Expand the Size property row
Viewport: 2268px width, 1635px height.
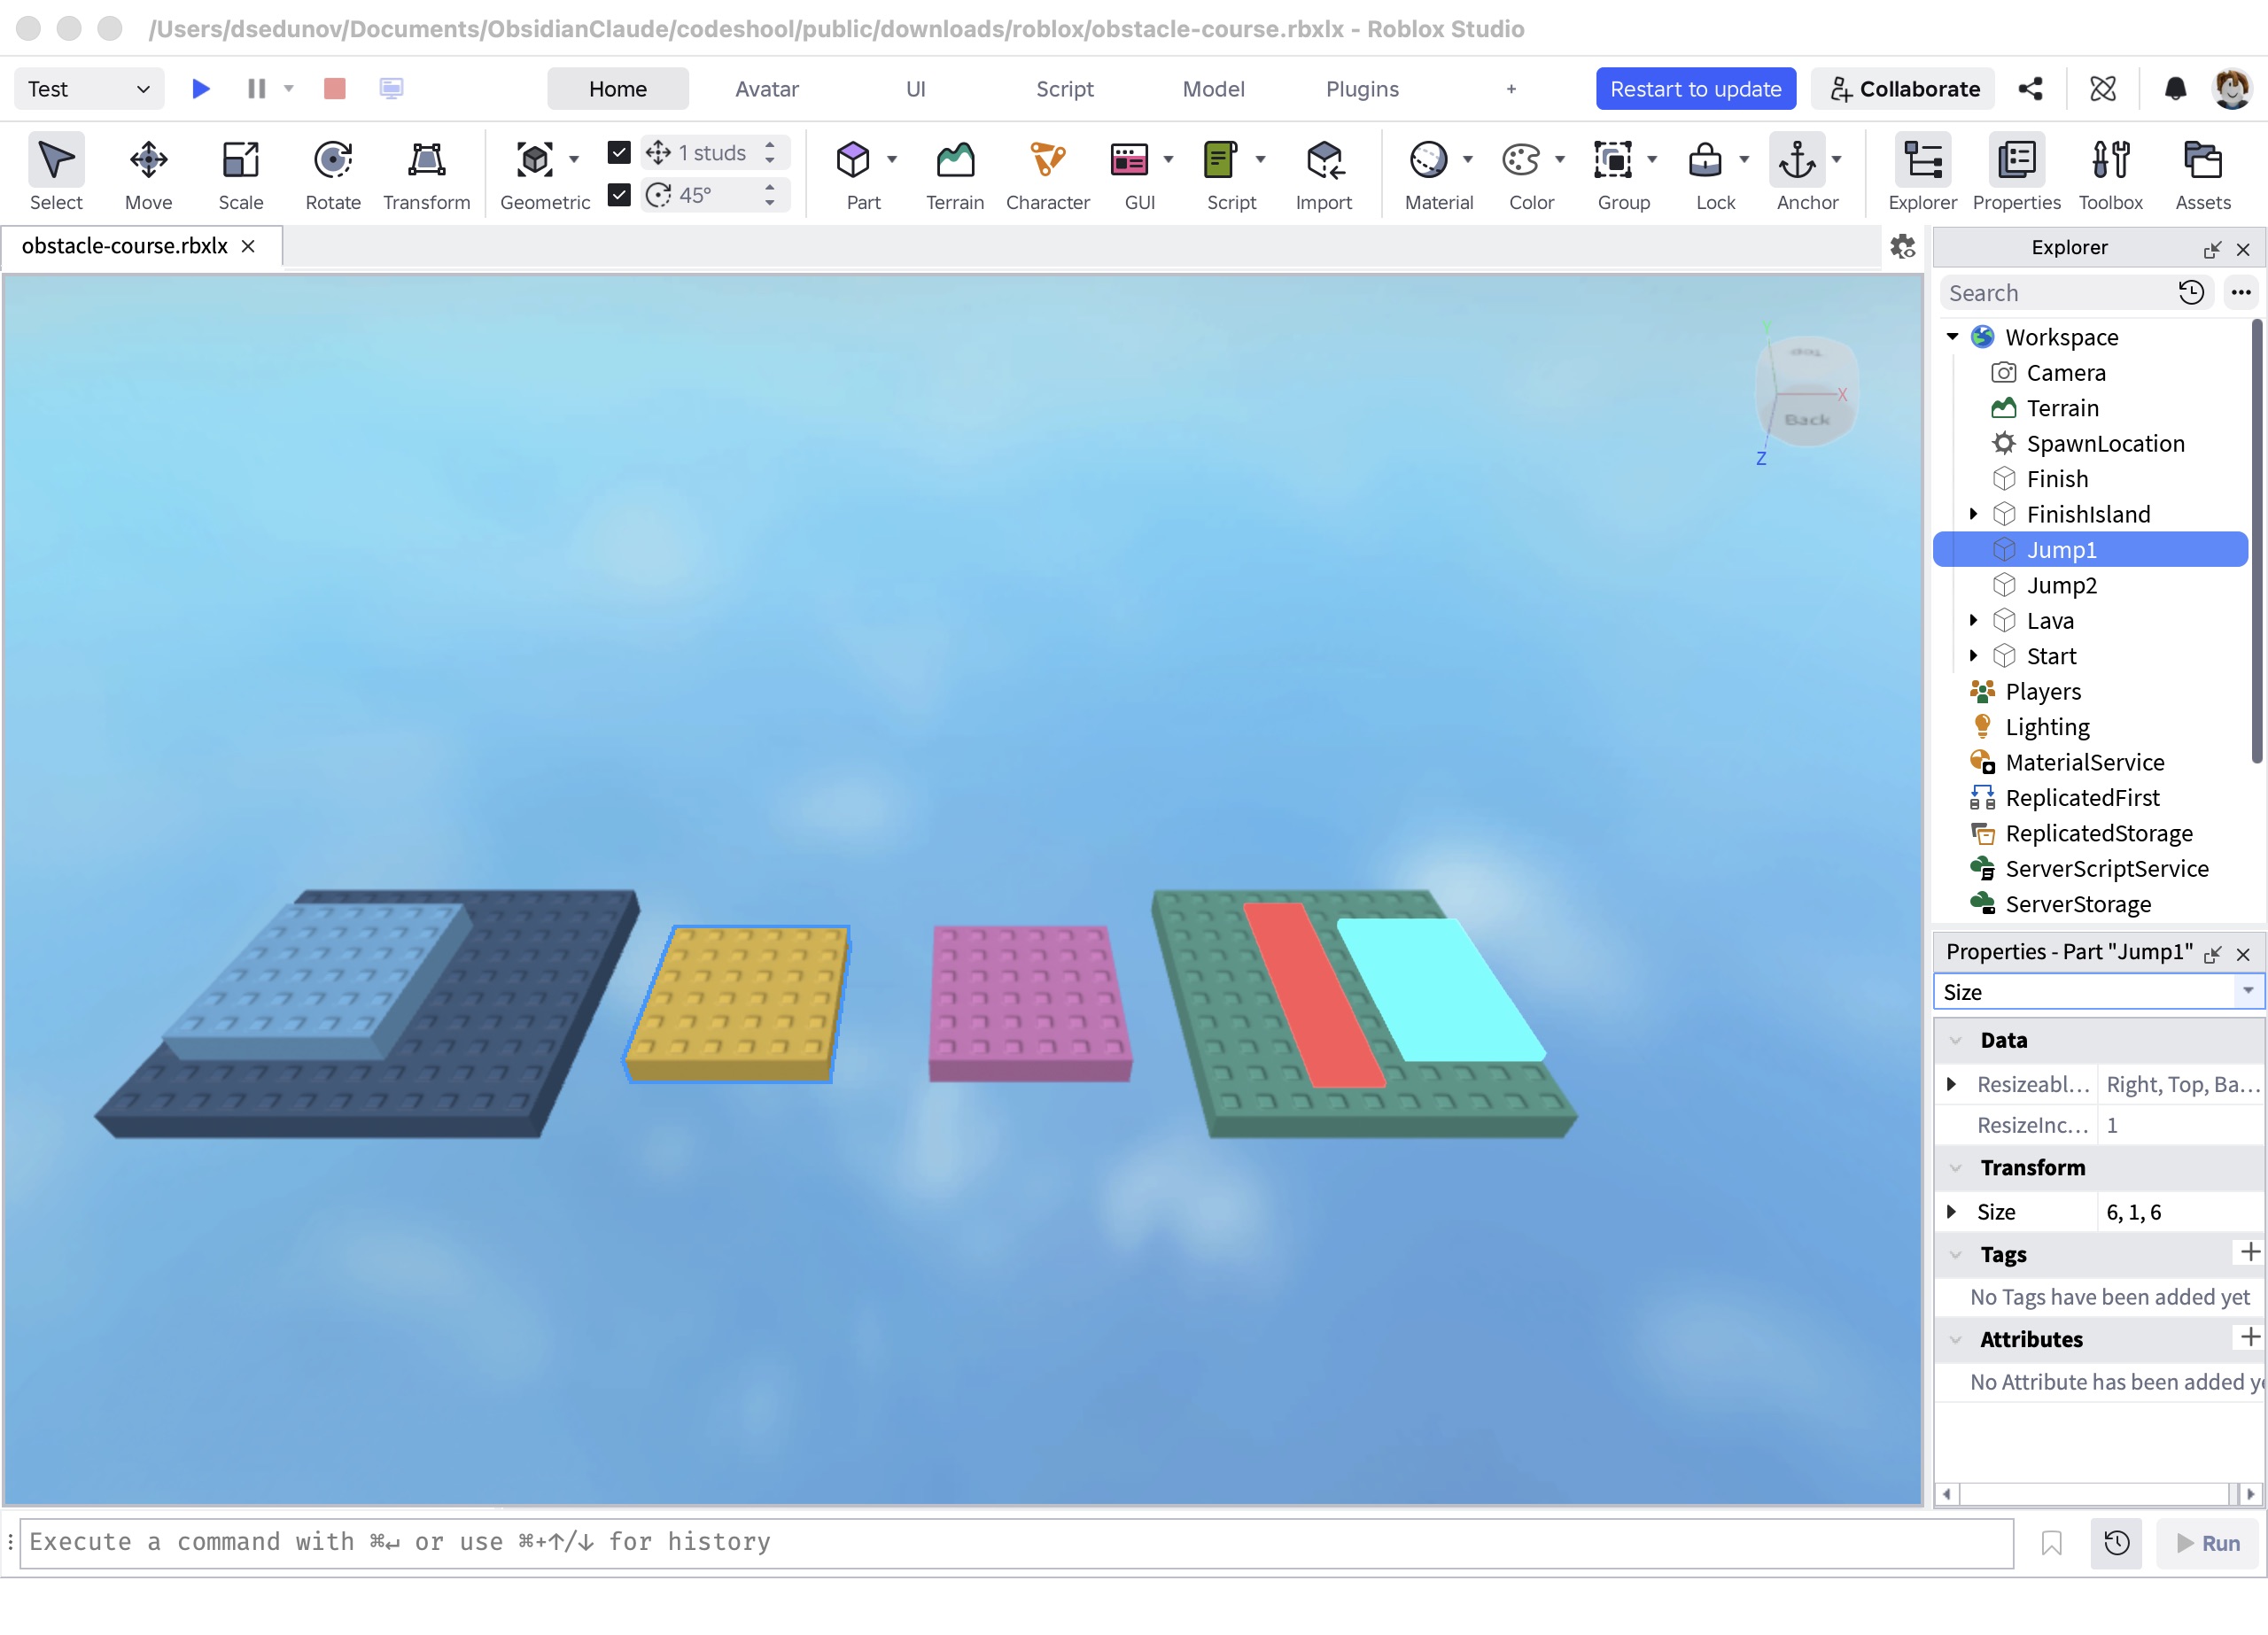1951,1212
